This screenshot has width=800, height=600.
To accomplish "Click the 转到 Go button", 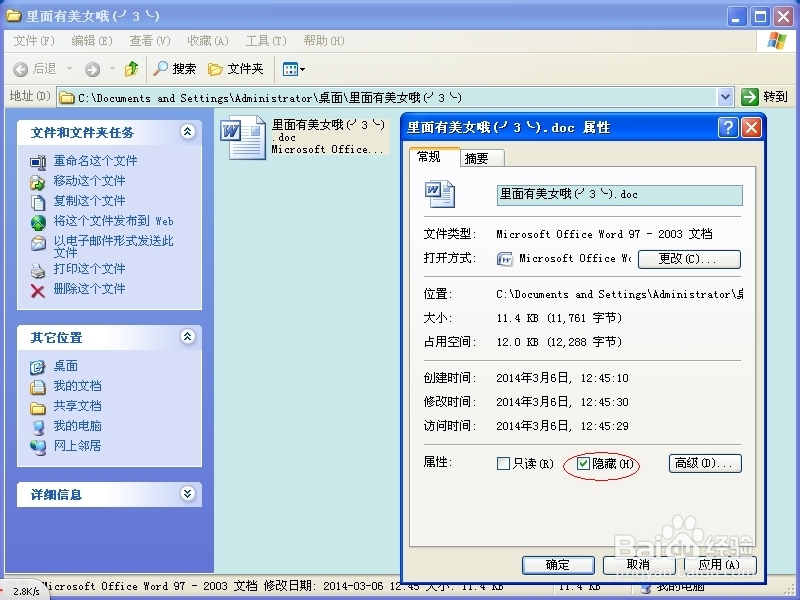I will [x=764, y=96].
